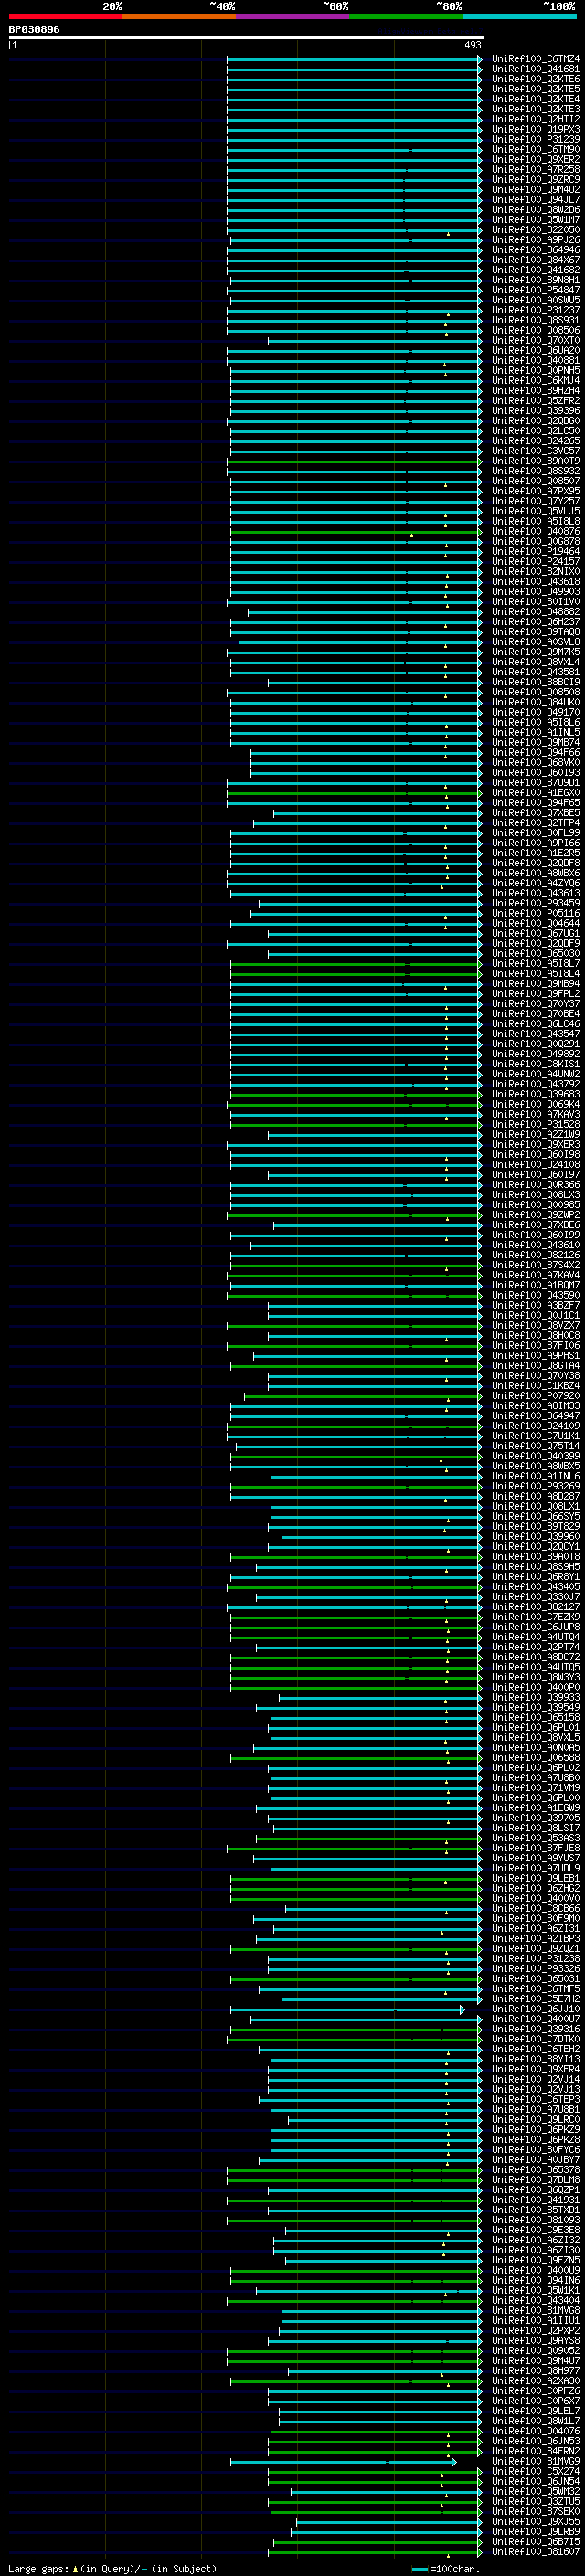
Task: Open hit UniRef100_Q6H237
Action: 536,622
